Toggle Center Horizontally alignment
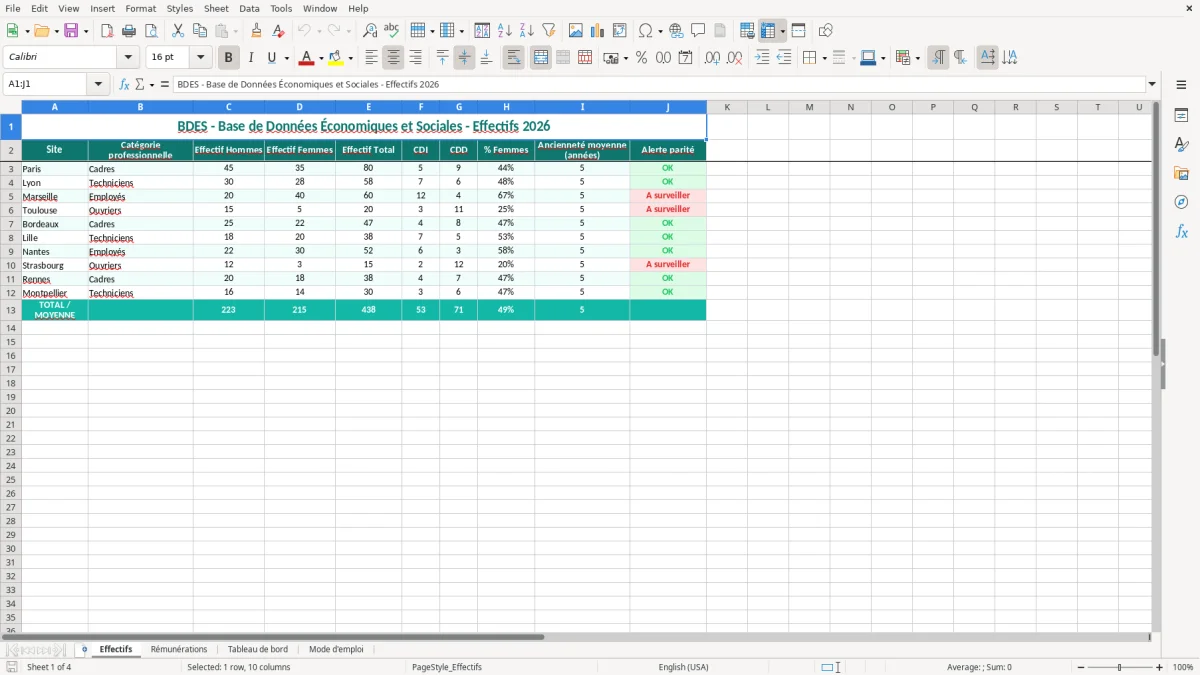This screenshot has height=675, width=1200. pyautogui.click(x=393, y=58)
